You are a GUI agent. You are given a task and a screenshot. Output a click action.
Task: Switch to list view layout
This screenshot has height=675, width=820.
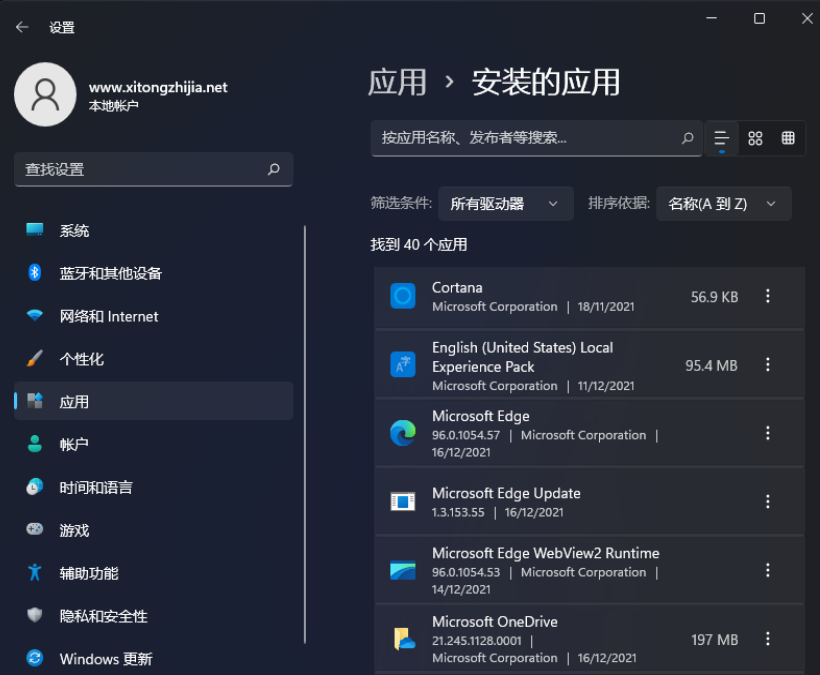722,139
